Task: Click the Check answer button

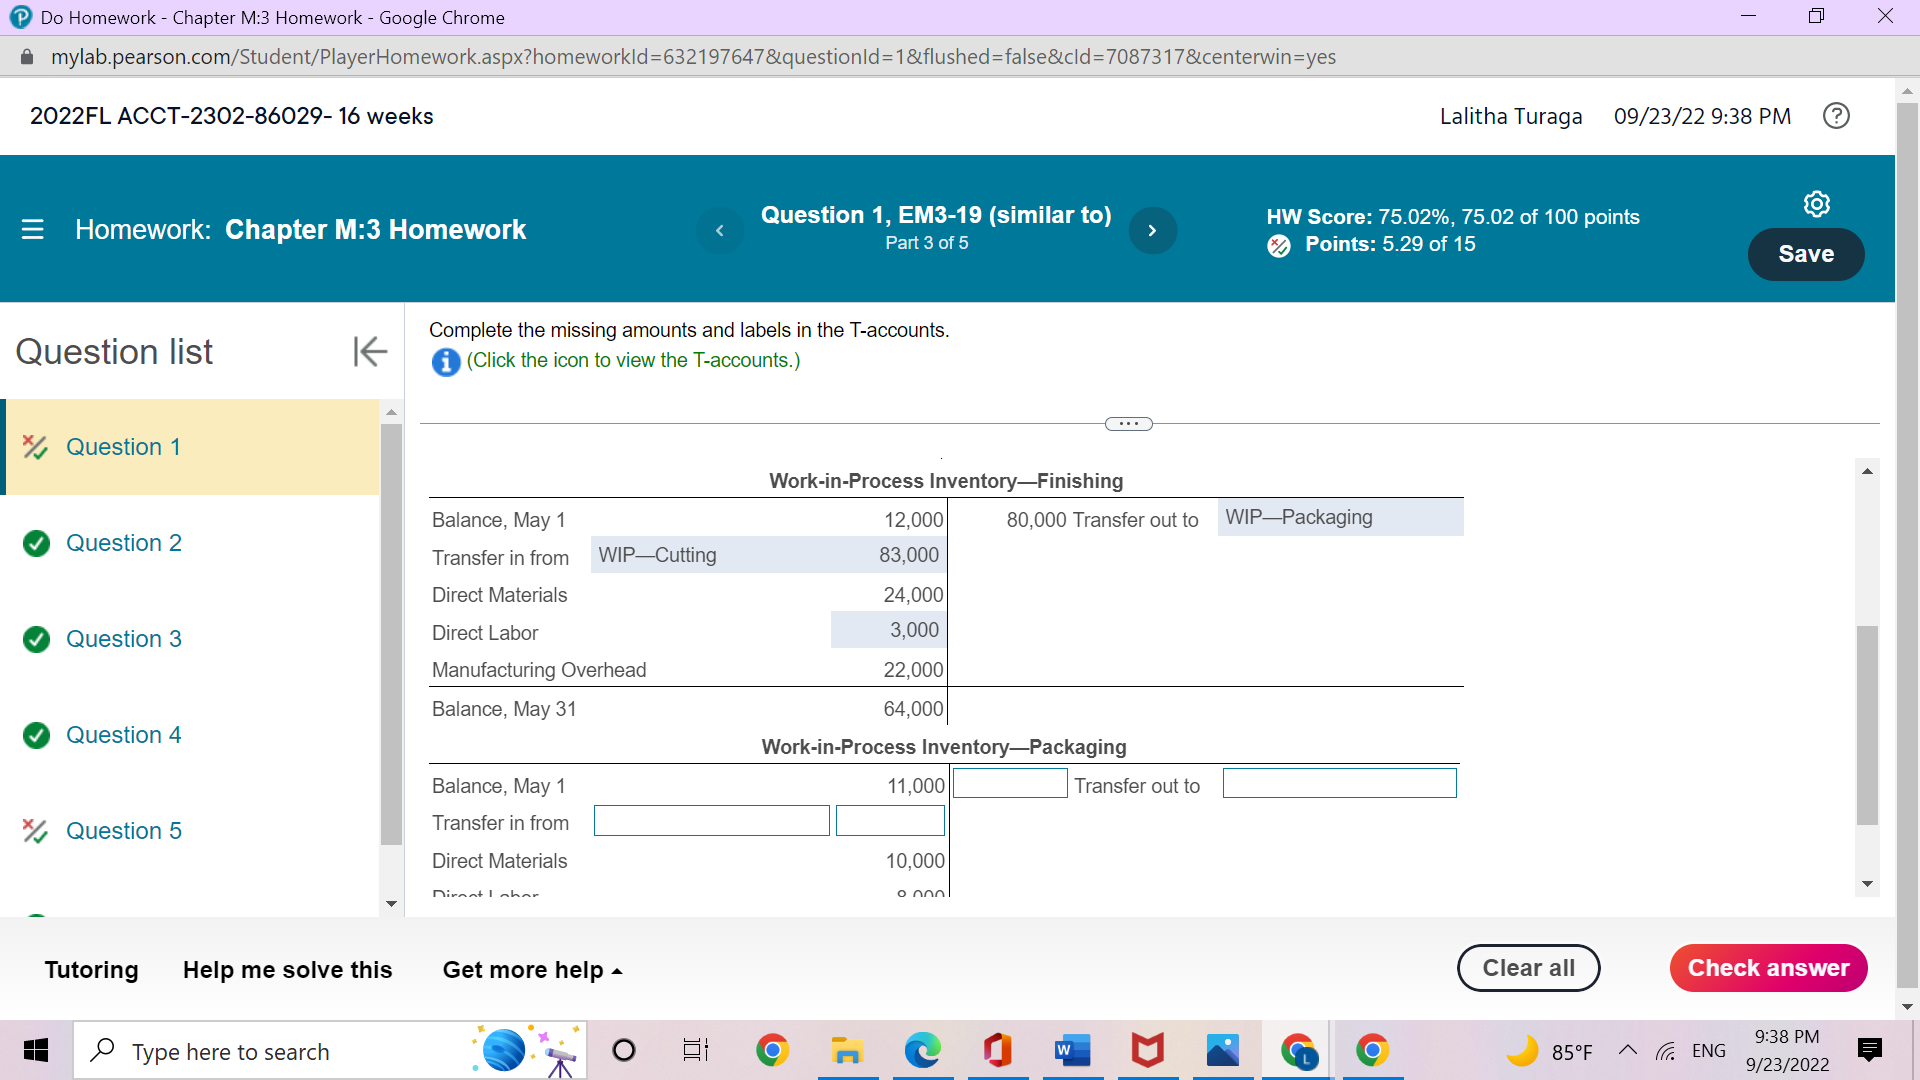Action: [x=1768, y=967]
